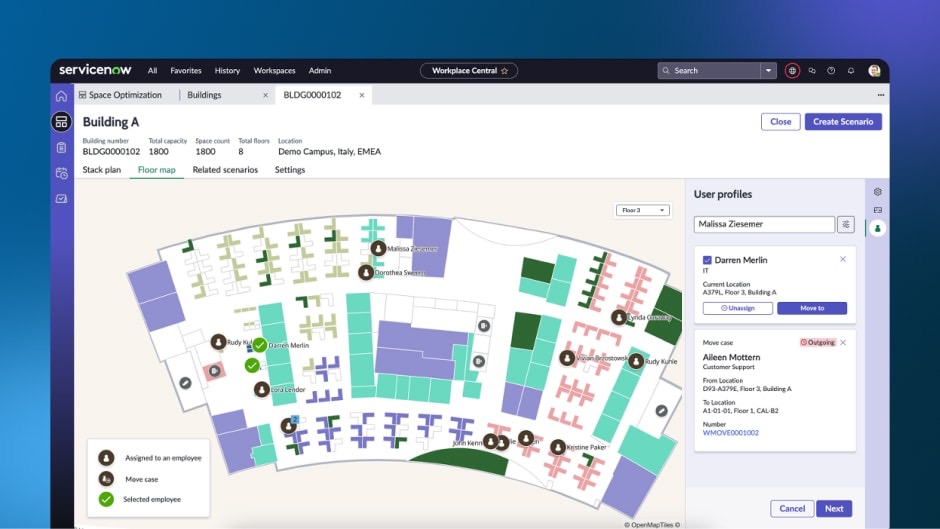Screen dimensions: 940x529
Task: Click the Malissa Ziesemer user search field
Action: tap(764, 224)
